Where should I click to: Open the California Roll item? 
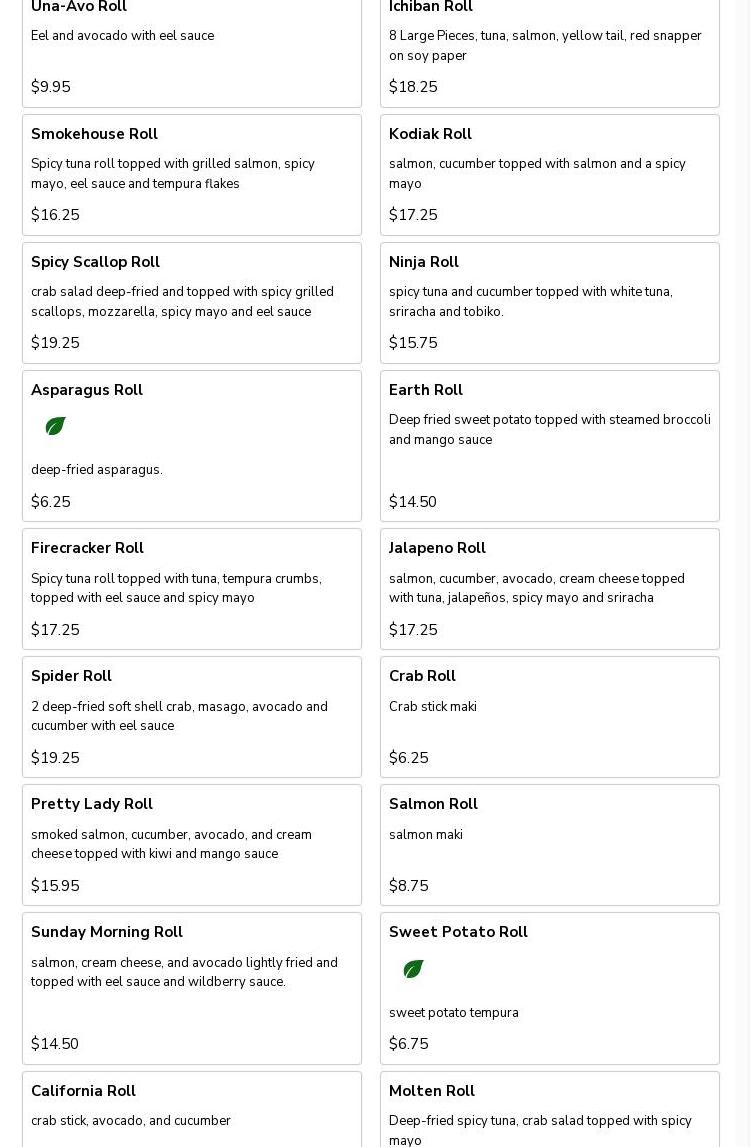(x=192, y=1110)
